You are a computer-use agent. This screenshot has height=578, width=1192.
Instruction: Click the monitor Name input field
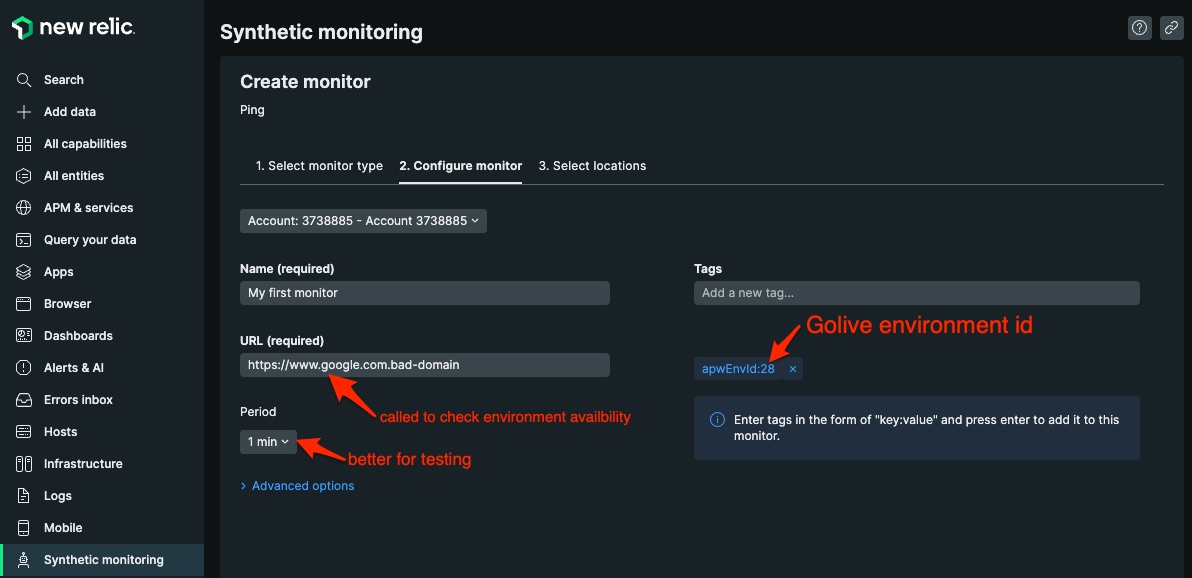pyautogui.click(x=424, y=293)
